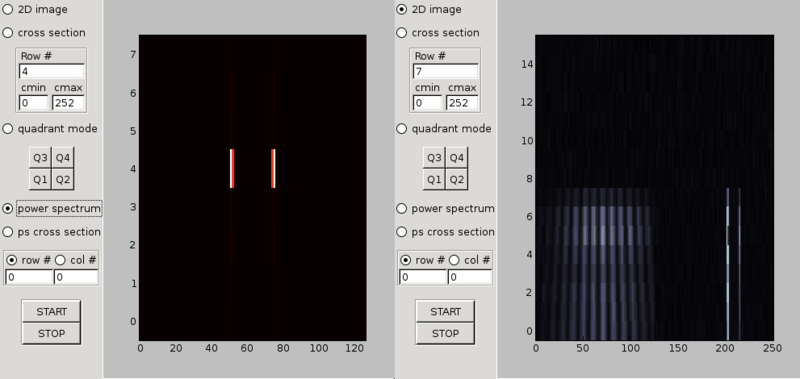Focus cmax field in left panel
This screenshot has width=800, height=379.
[x=68, y=103]
